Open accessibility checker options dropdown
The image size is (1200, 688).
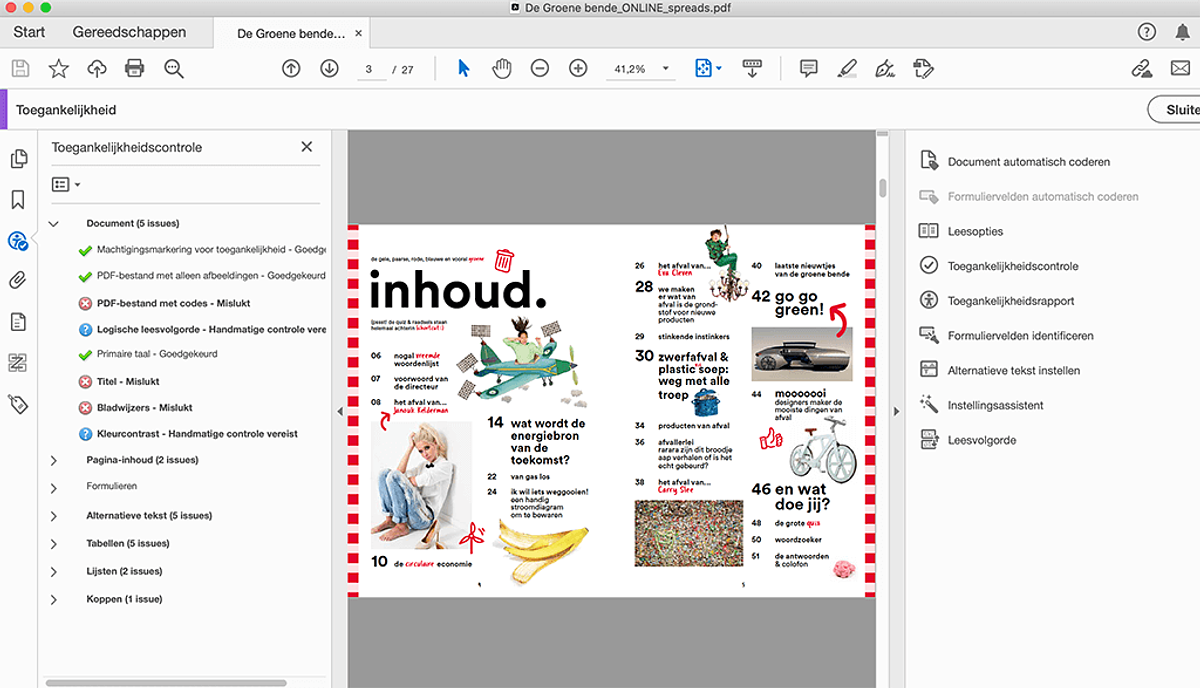(x=66, y=185)
